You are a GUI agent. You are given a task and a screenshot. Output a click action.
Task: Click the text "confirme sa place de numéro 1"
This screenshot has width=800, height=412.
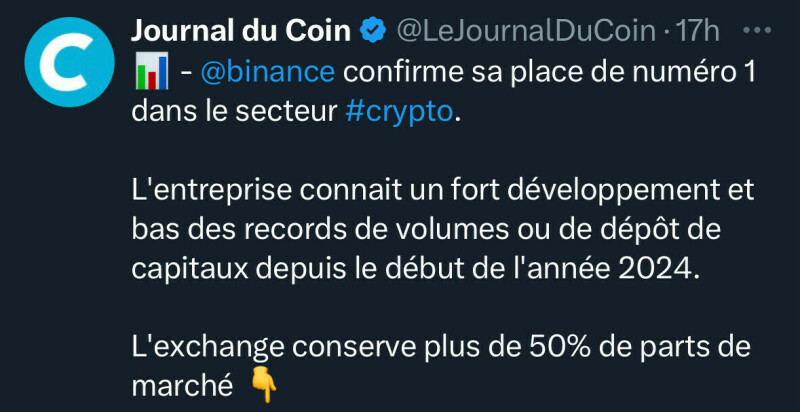coord(550,73)
